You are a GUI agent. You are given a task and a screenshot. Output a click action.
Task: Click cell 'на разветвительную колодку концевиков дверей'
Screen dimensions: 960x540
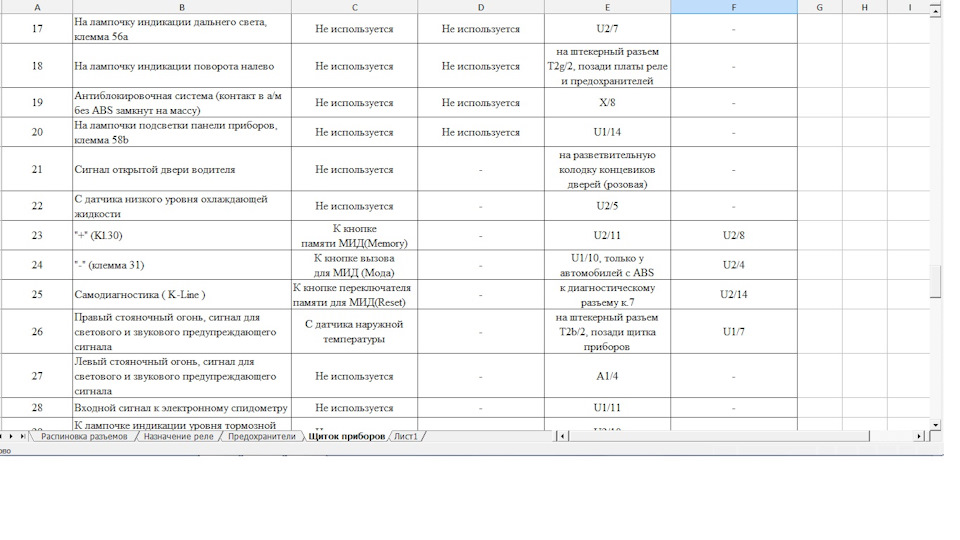(607, 170)
